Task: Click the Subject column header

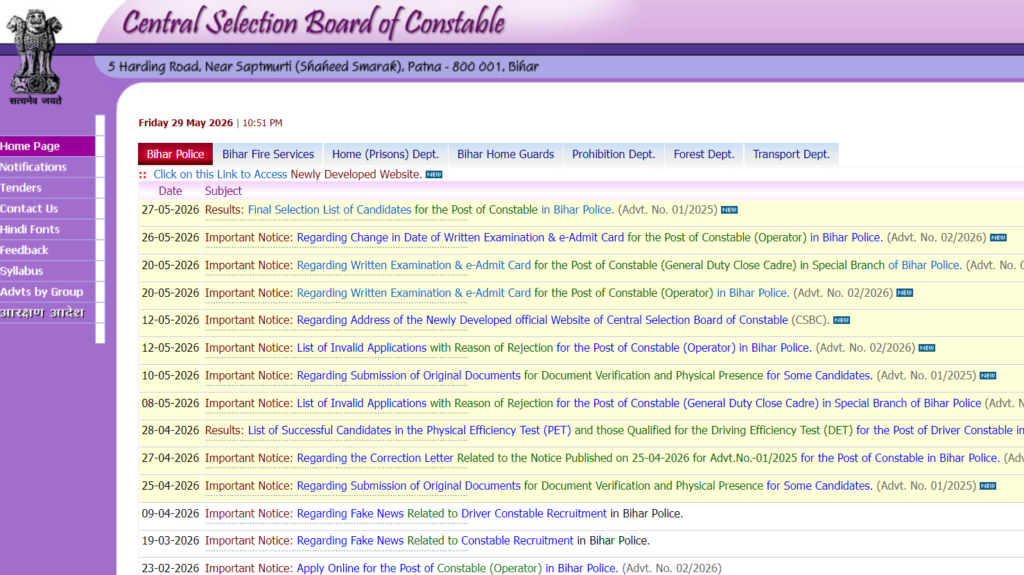Action: [x=223, y=191]
